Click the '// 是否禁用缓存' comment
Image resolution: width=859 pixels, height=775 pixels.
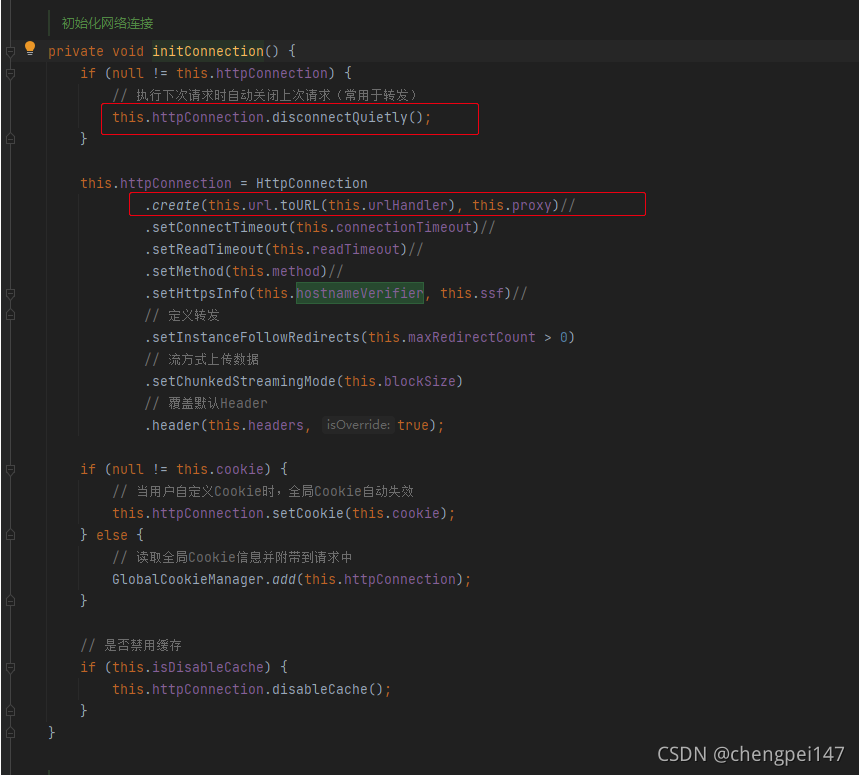click(131, 645)
